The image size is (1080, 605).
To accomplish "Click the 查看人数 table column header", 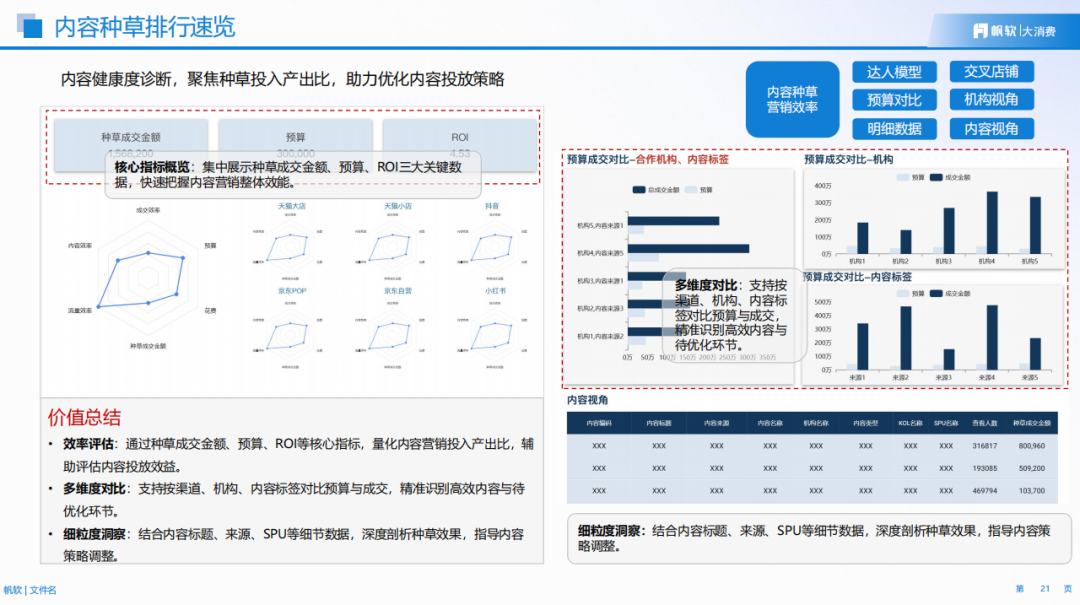I will point(984,423).
